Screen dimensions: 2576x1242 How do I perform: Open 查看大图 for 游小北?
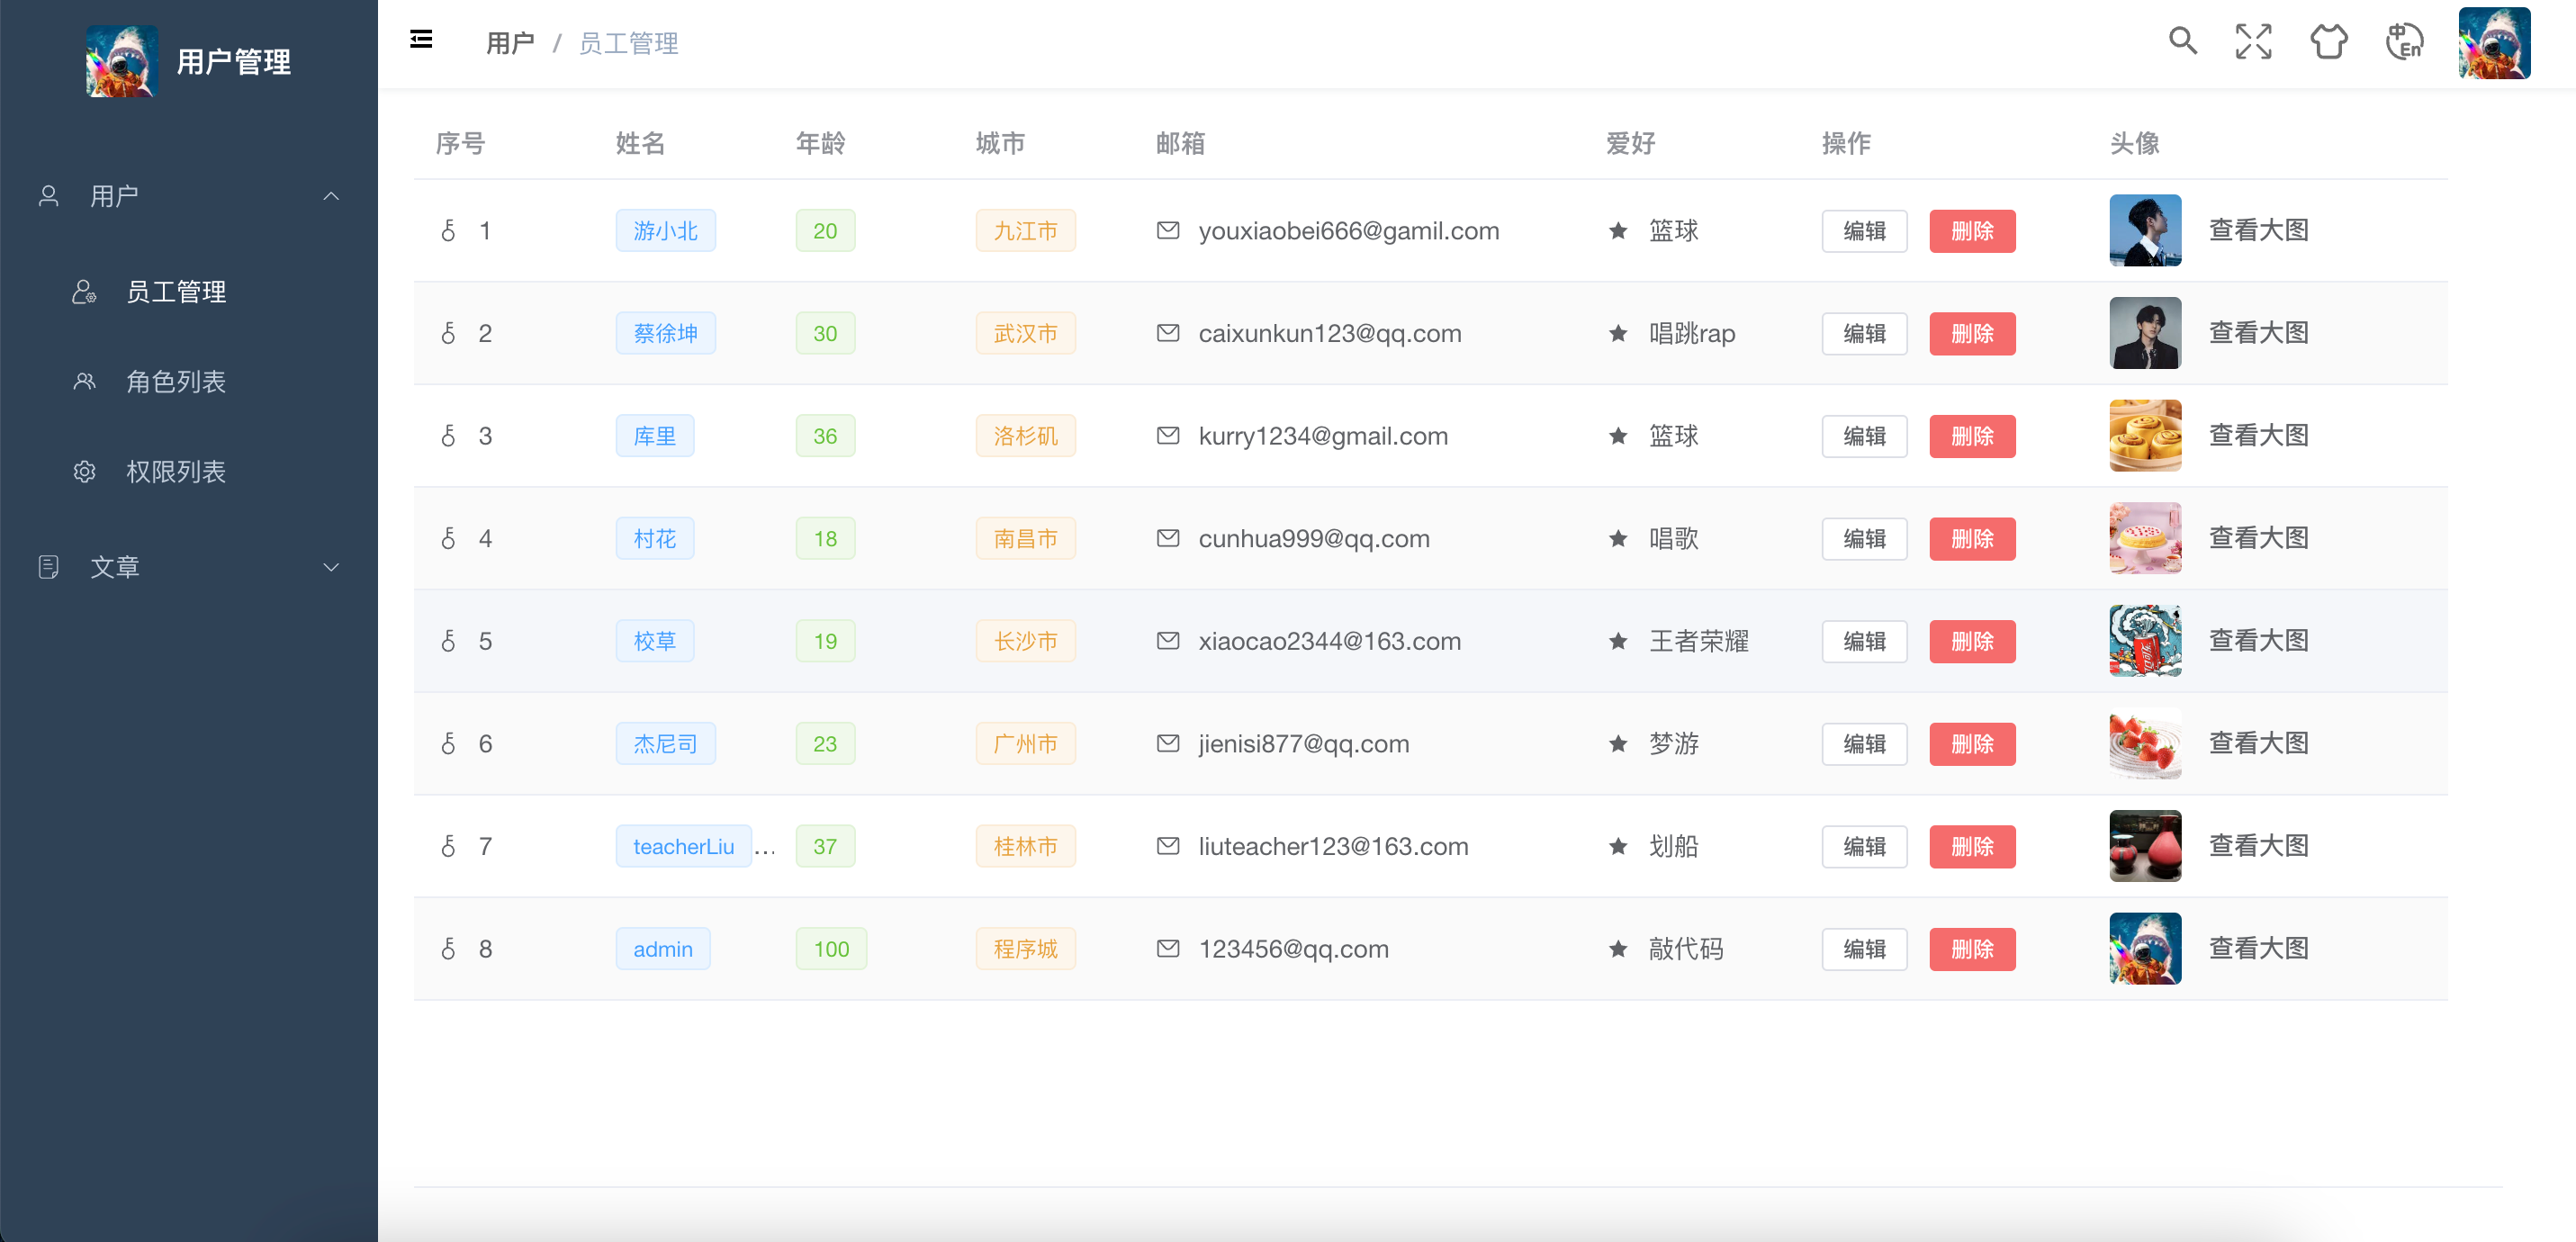2258,230
